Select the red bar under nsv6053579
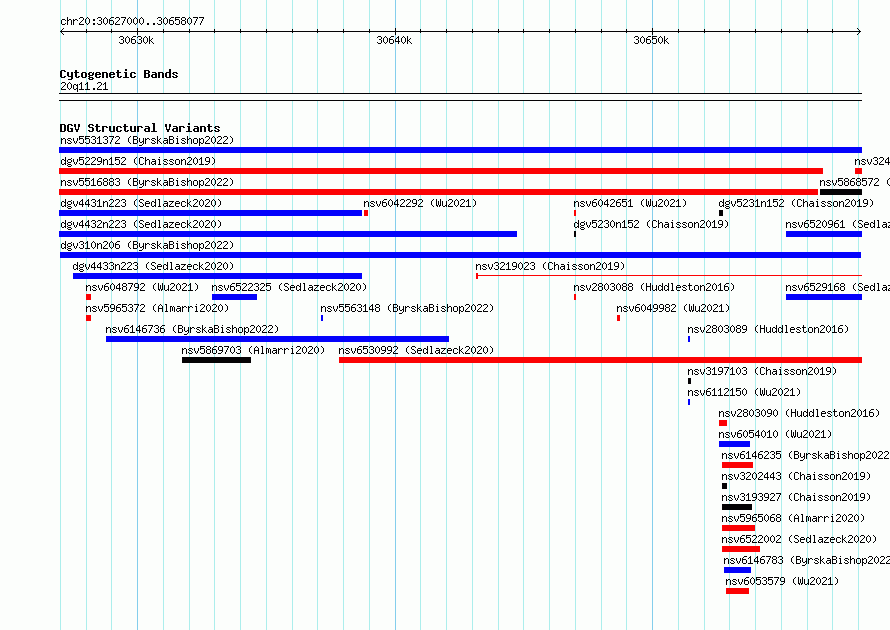This screenshot has width=890, height=630. (x=737, y=591)
